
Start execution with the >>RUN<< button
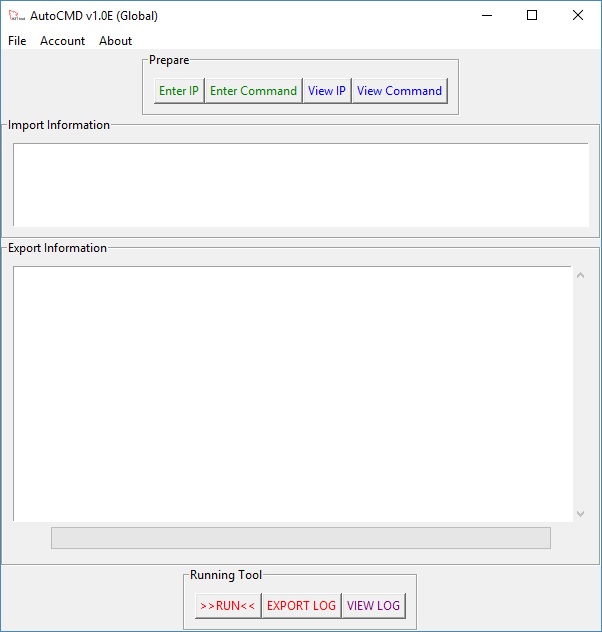pyautogui.click(x=228, y=605)
